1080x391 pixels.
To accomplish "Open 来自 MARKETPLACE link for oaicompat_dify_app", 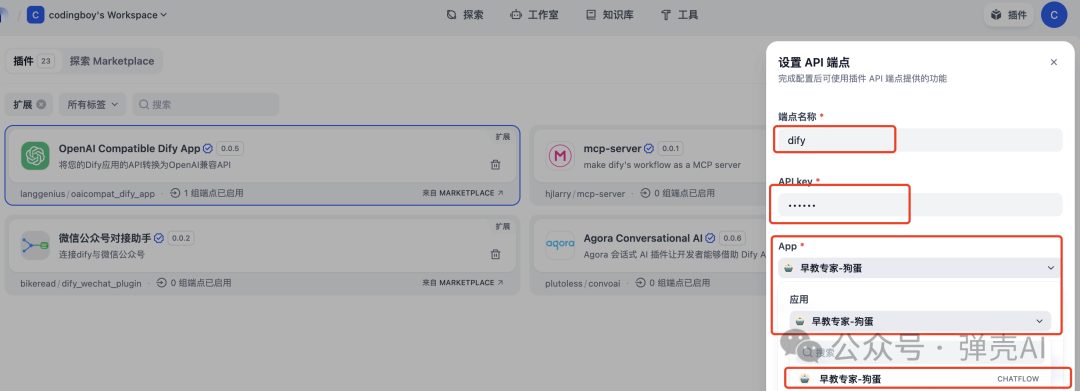I will (x=462, y=193).
